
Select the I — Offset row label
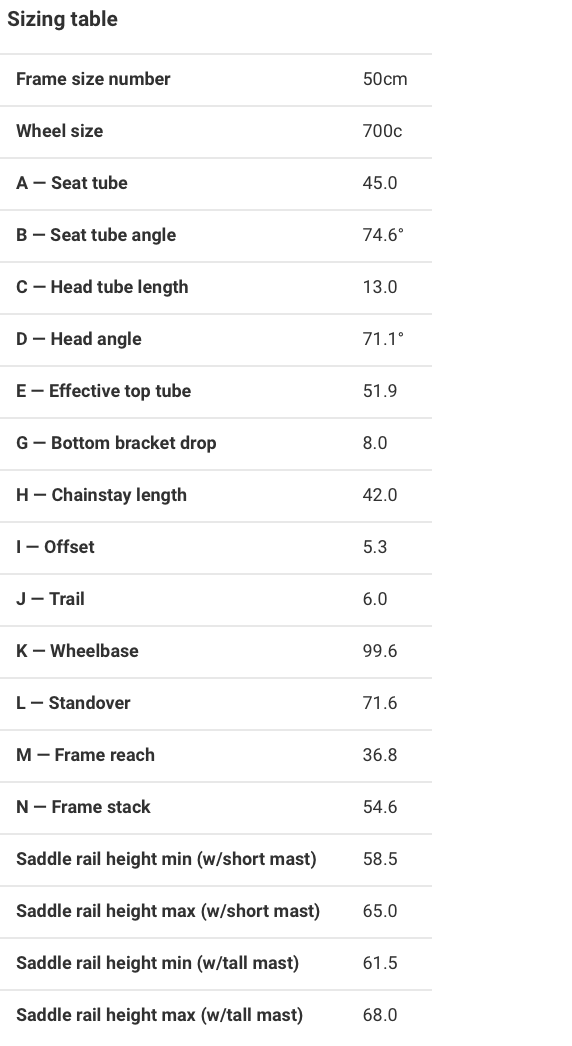(x=55, y=547)
